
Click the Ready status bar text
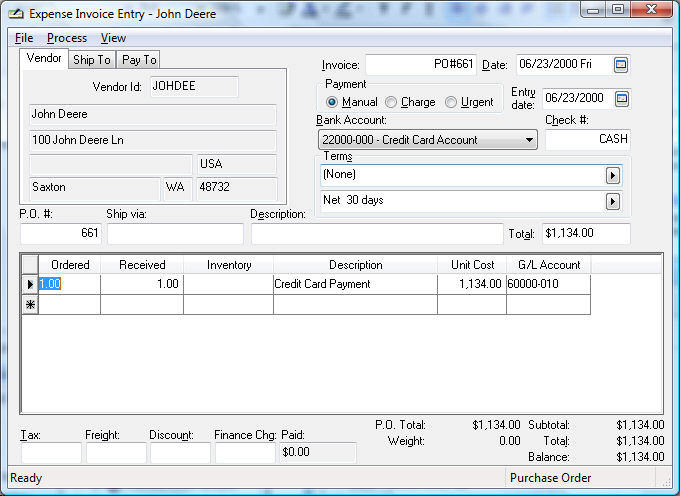click(x=26, y=478)
